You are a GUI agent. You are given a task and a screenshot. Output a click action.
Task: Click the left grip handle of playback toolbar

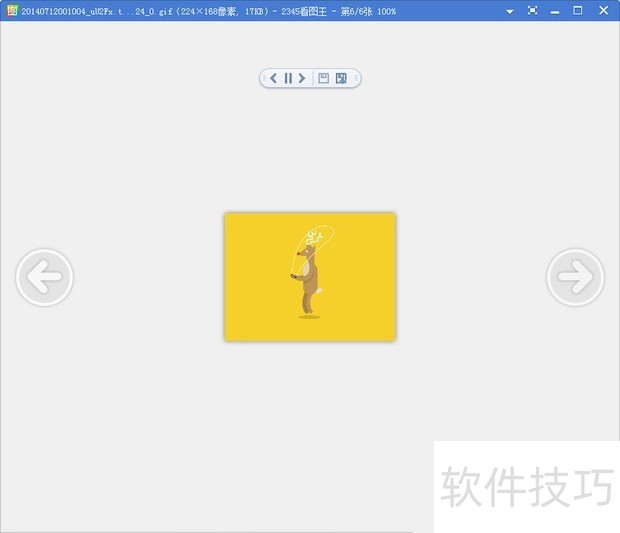(x=264, y=78)
